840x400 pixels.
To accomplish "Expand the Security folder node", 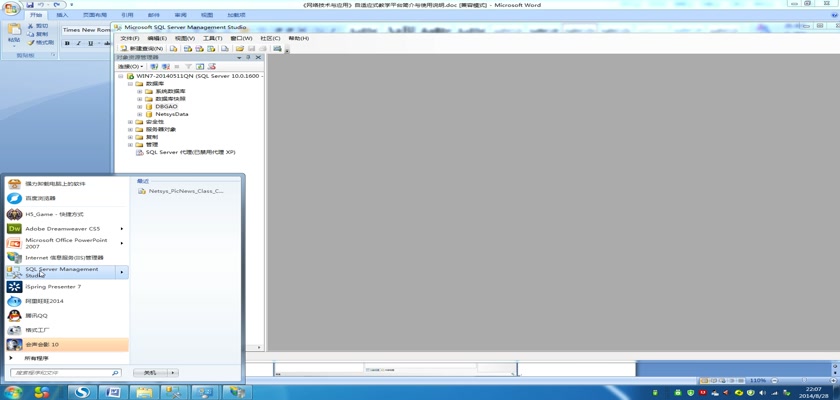I will click(x=130, y=122).
